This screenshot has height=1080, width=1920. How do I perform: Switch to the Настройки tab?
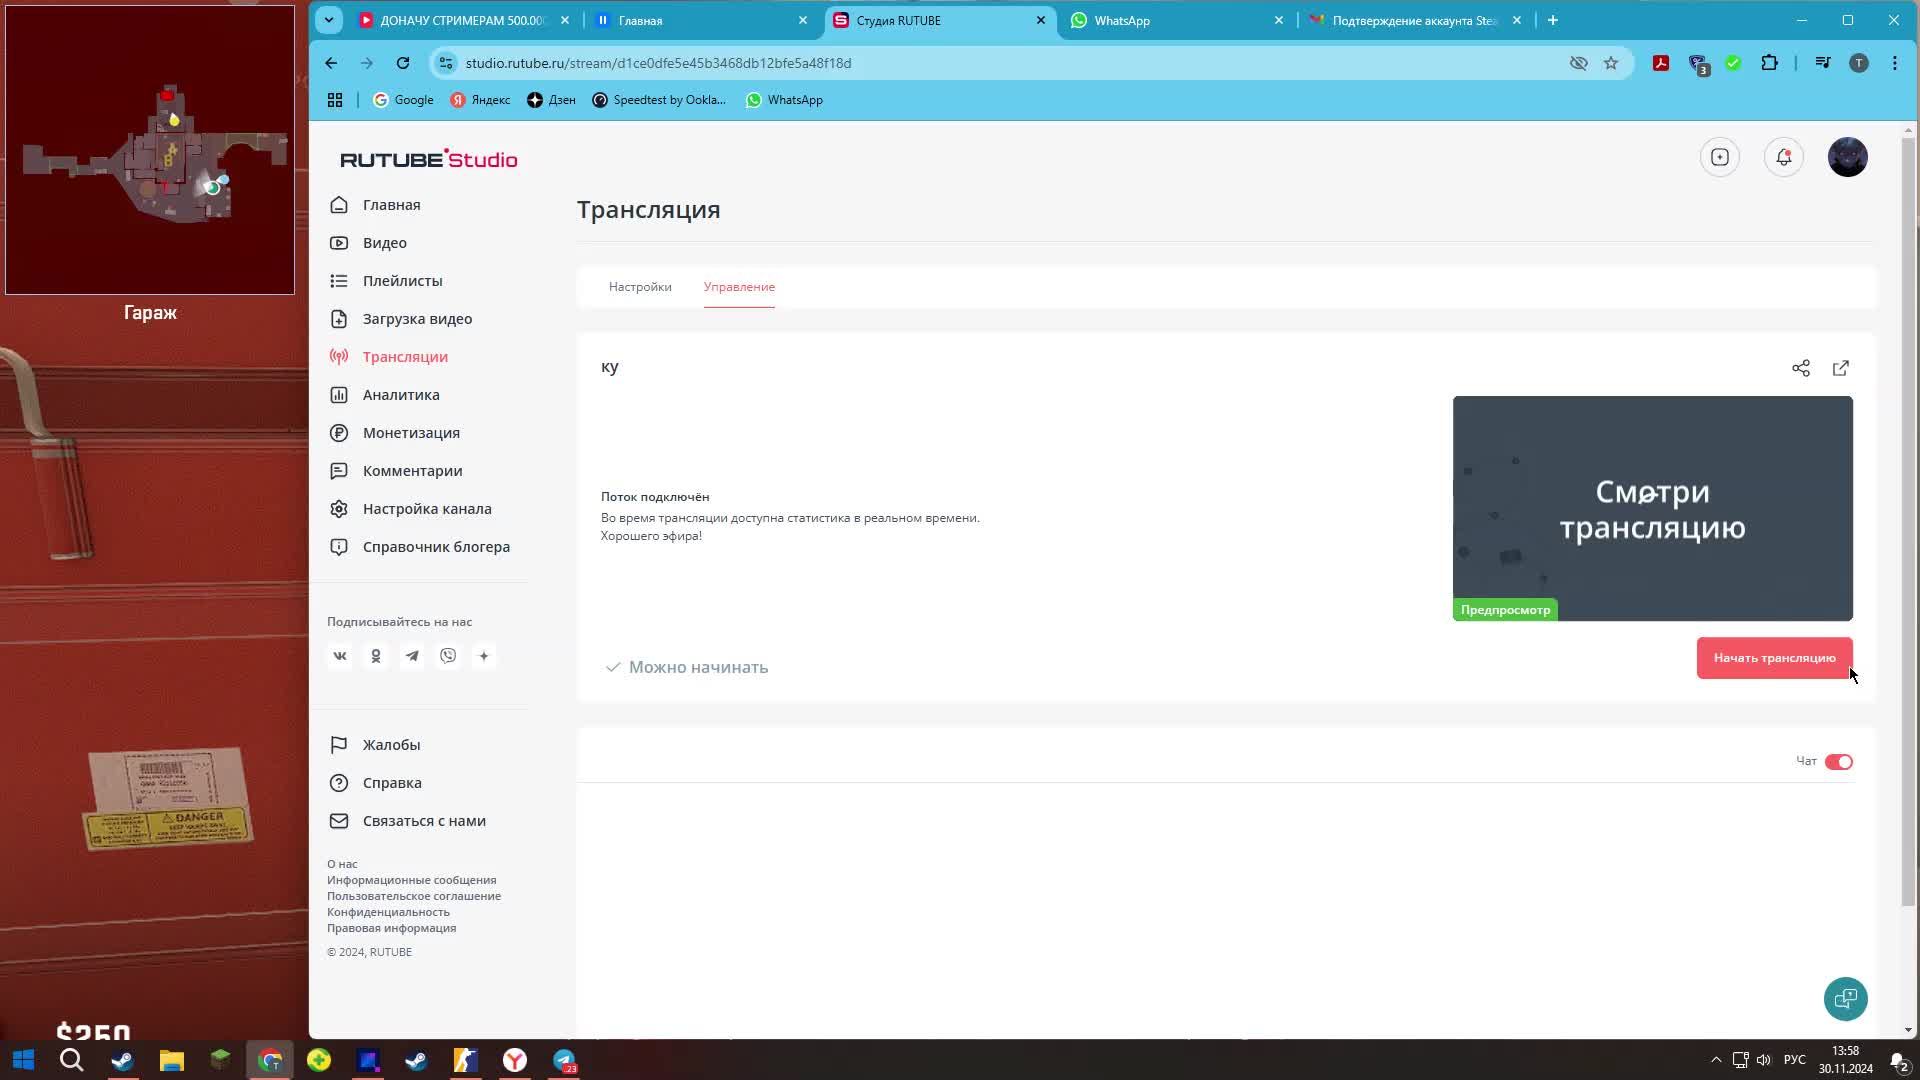pos(640,287)
